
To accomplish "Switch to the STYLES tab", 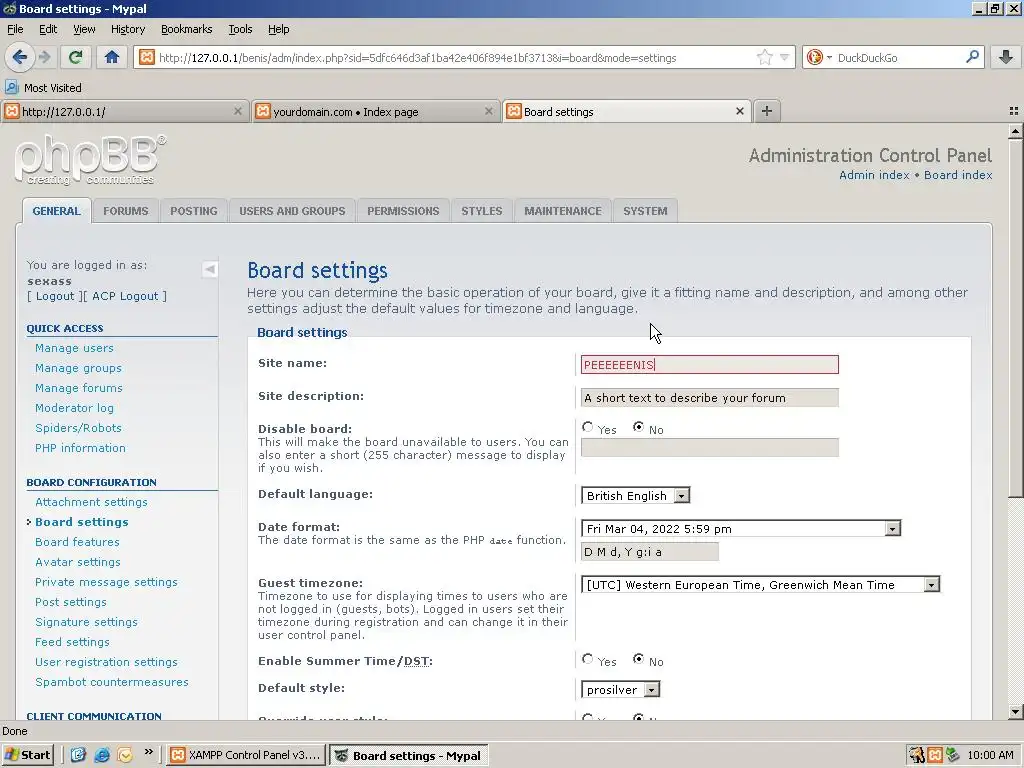I will pos(482,211).
